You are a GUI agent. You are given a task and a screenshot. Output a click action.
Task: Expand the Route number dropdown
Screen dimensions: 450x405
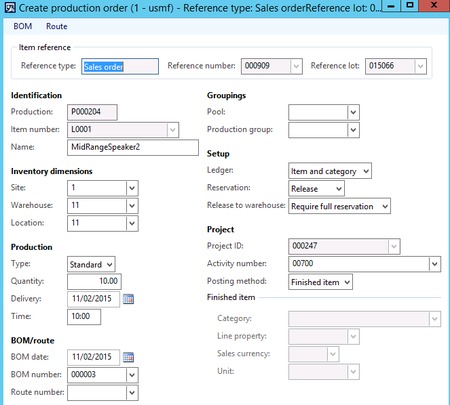click(132, 393)
